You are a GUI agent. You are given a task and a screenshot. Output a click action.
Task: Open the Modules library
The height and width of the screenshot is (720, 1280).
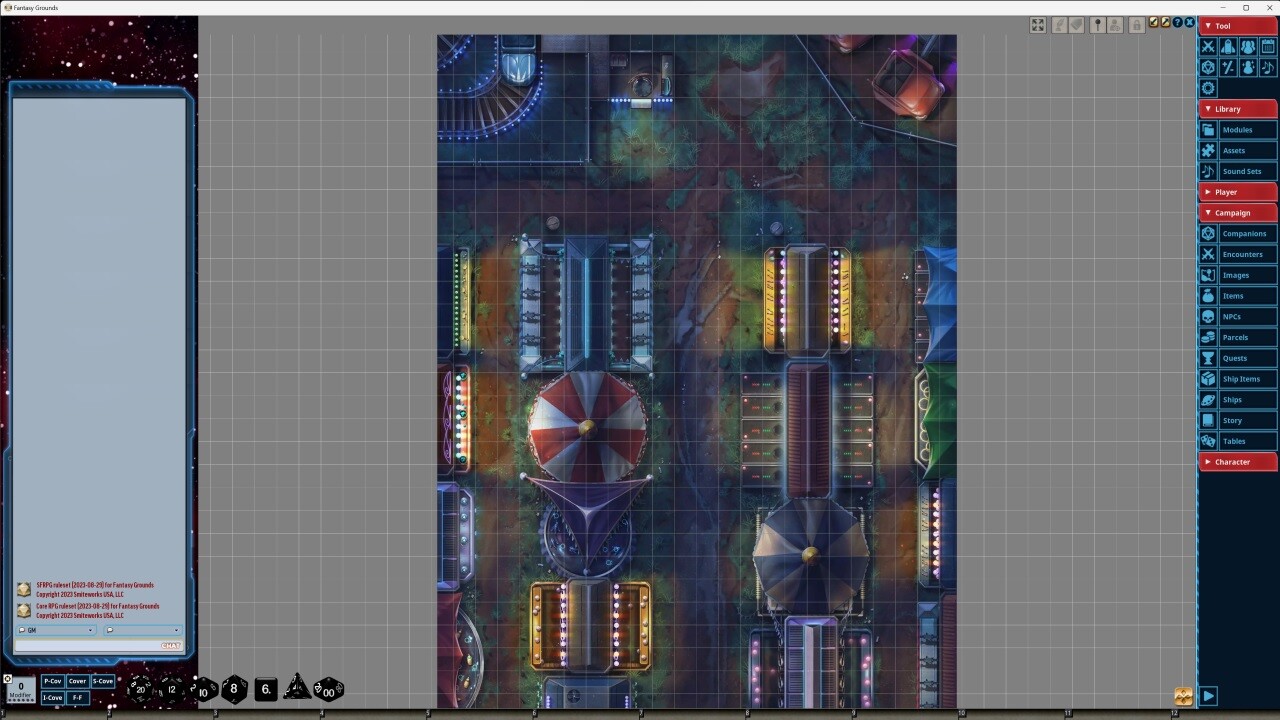tap(1238, 129)
